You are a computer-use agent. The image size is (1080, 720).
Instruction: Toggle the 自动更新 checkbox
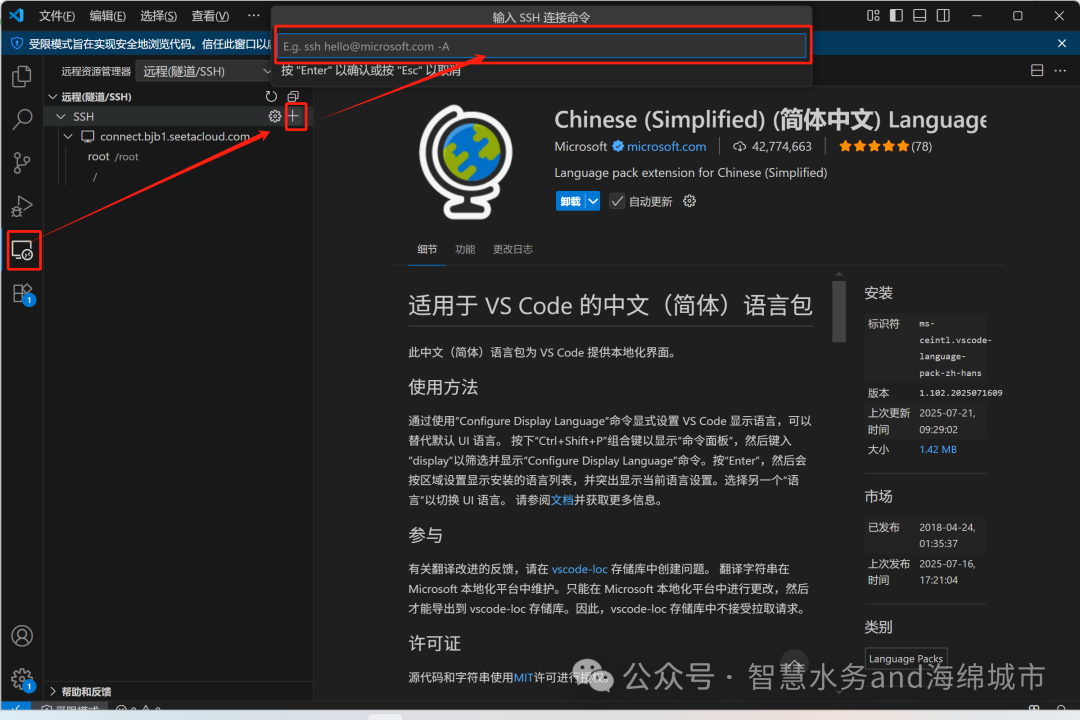tap(617, 201)
